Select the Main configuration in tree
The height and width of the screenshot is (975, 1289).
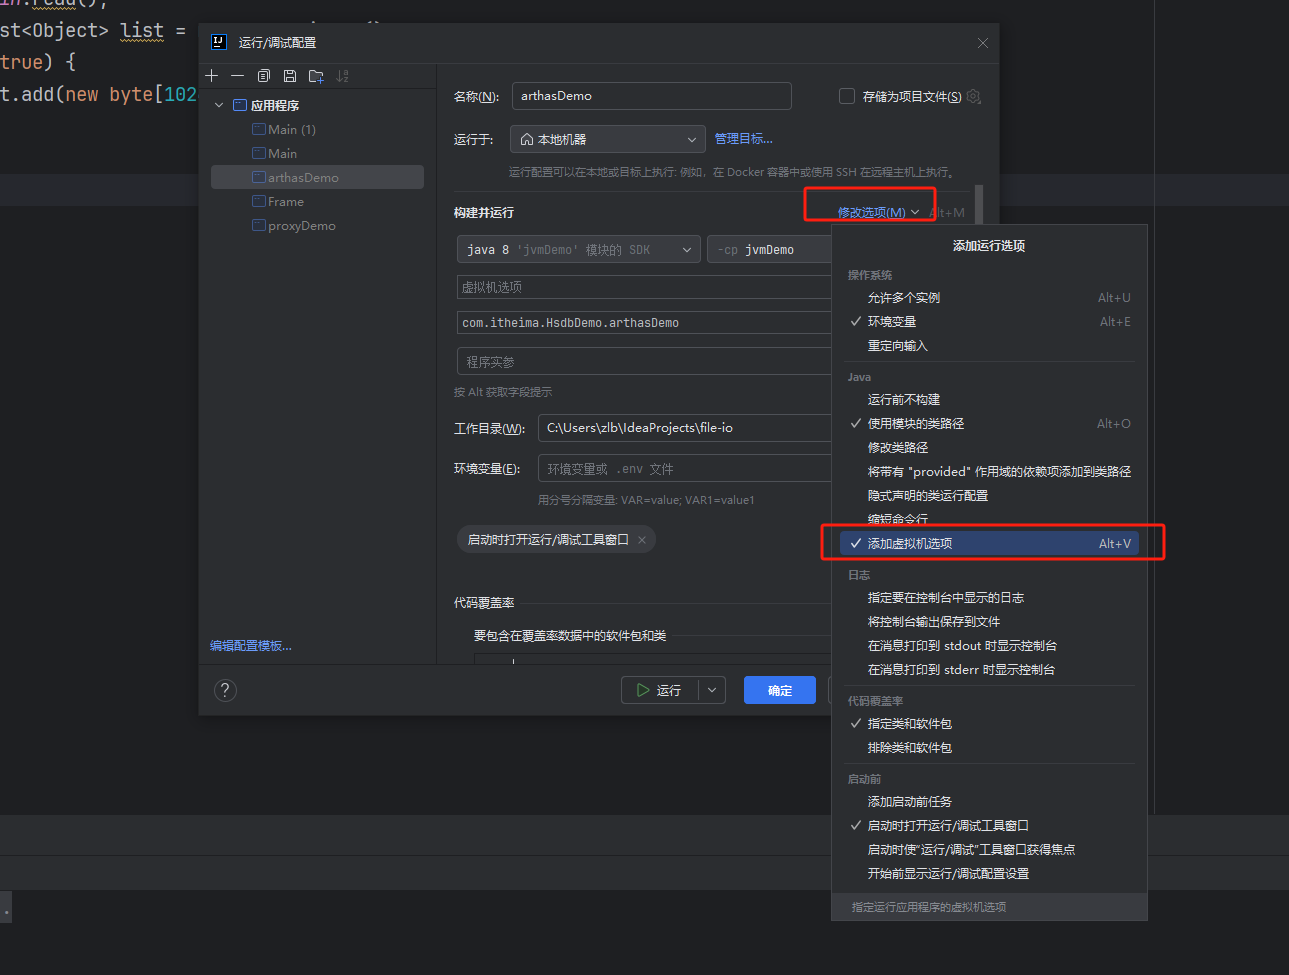point(317,154)
